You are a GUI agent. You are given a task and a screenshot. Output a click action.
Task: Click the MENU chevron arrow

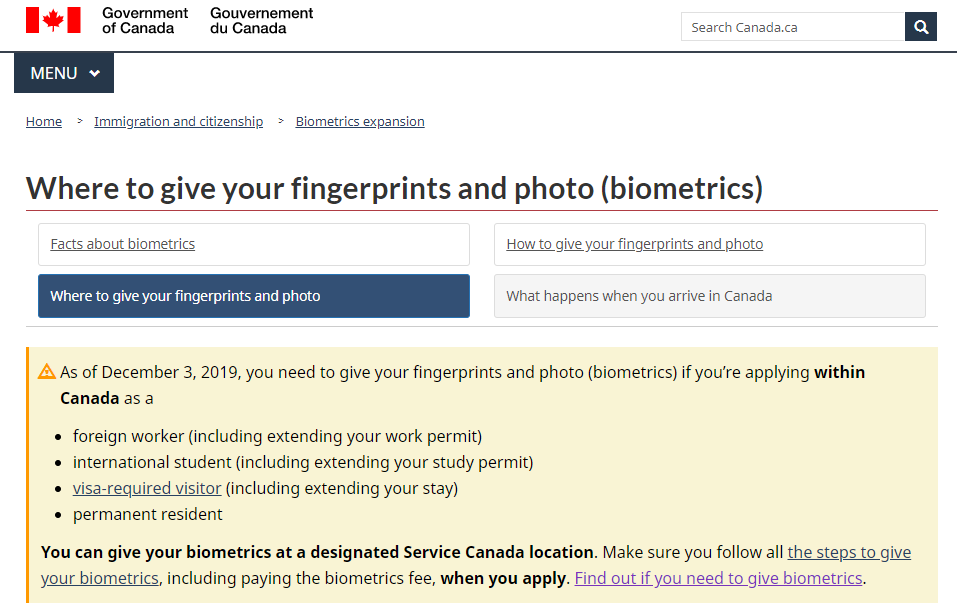[x=95, y=73]
